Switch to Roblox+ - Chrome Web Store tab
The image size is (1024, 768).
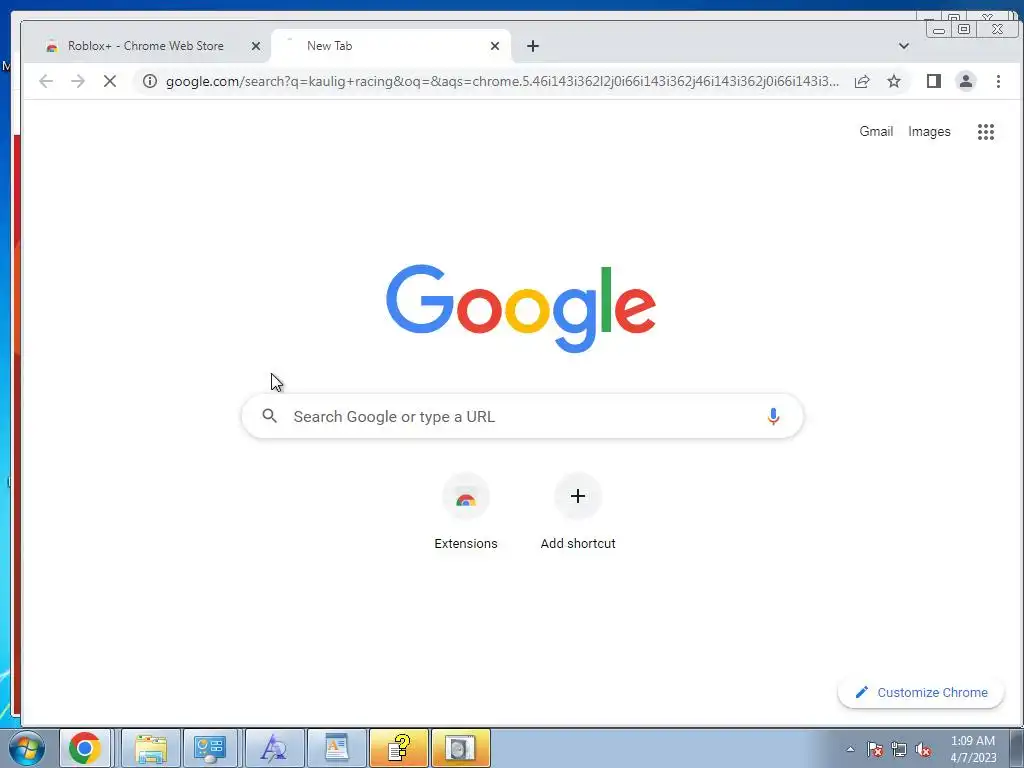(146, 46)
